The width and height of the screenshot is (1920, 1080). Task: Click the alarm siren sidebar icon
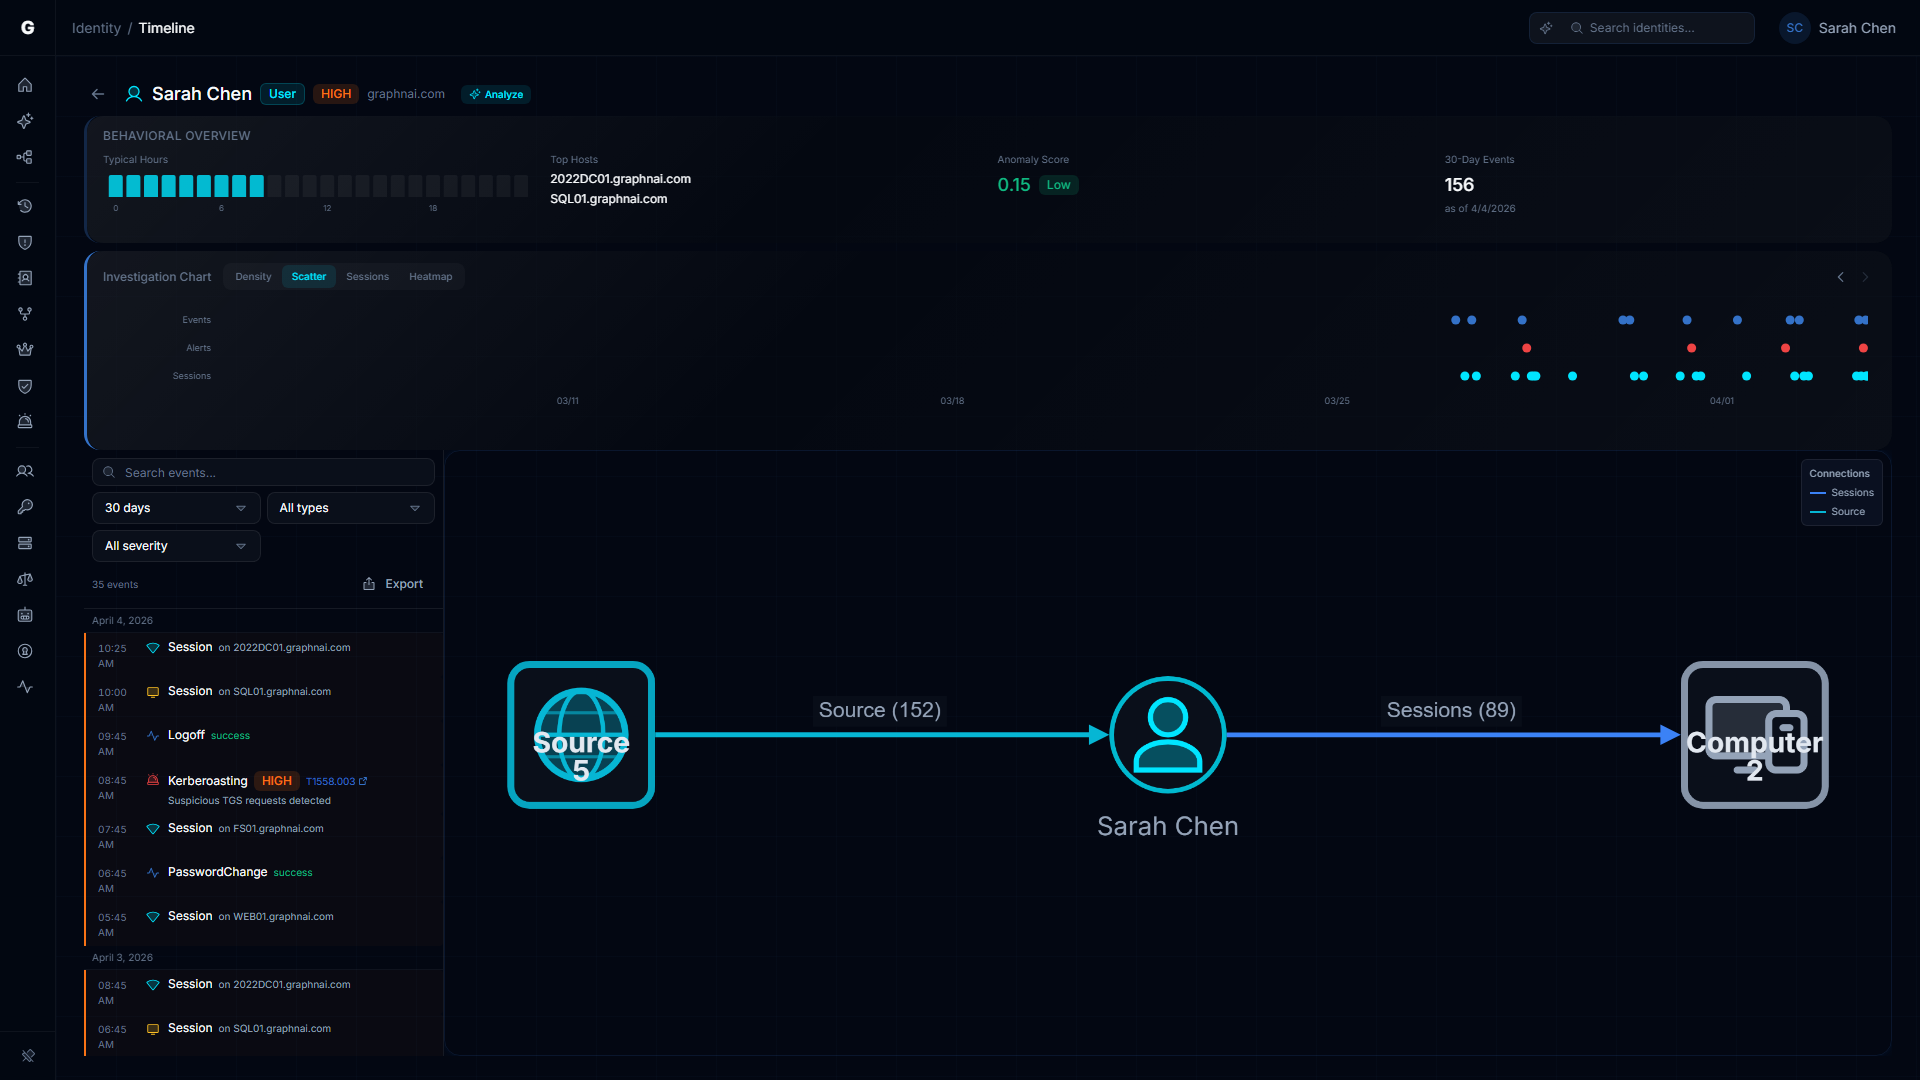25,422
